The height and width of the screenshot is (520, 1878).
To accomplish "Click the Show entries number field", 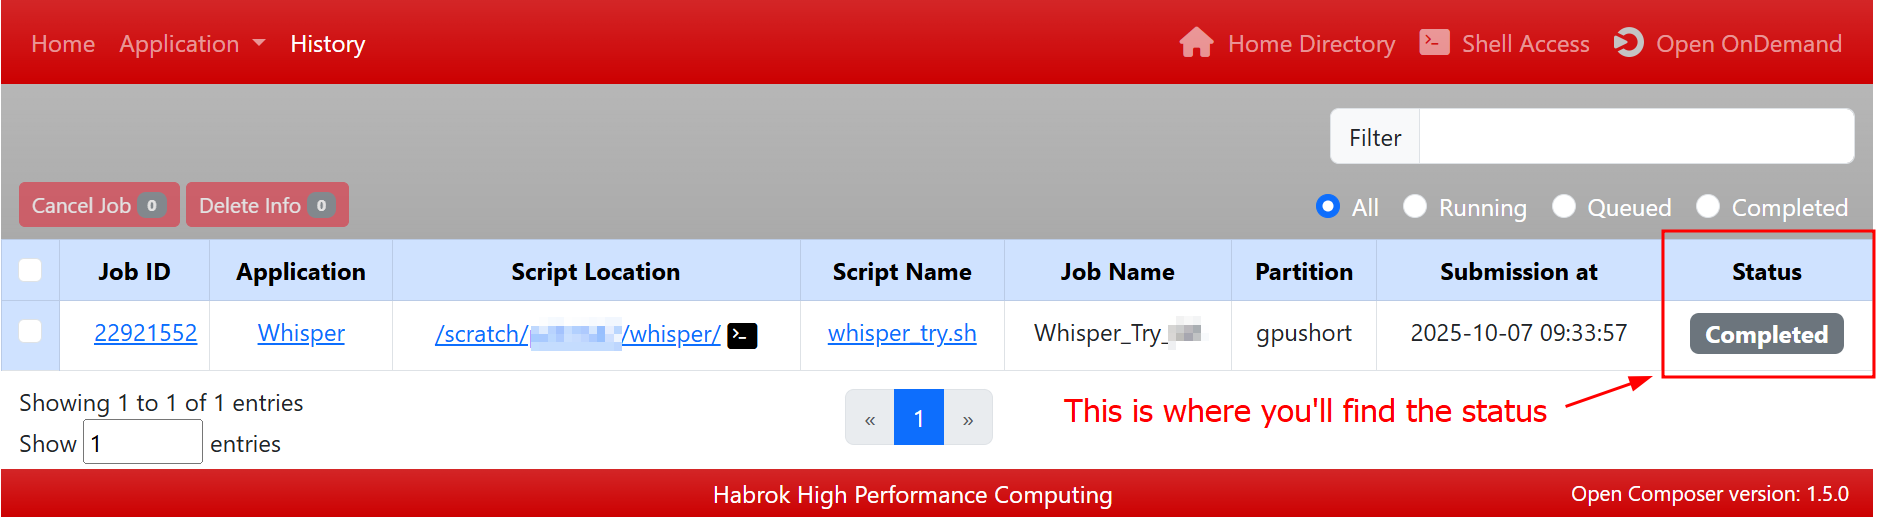I will pyautogui.click(x=142, y=443).
